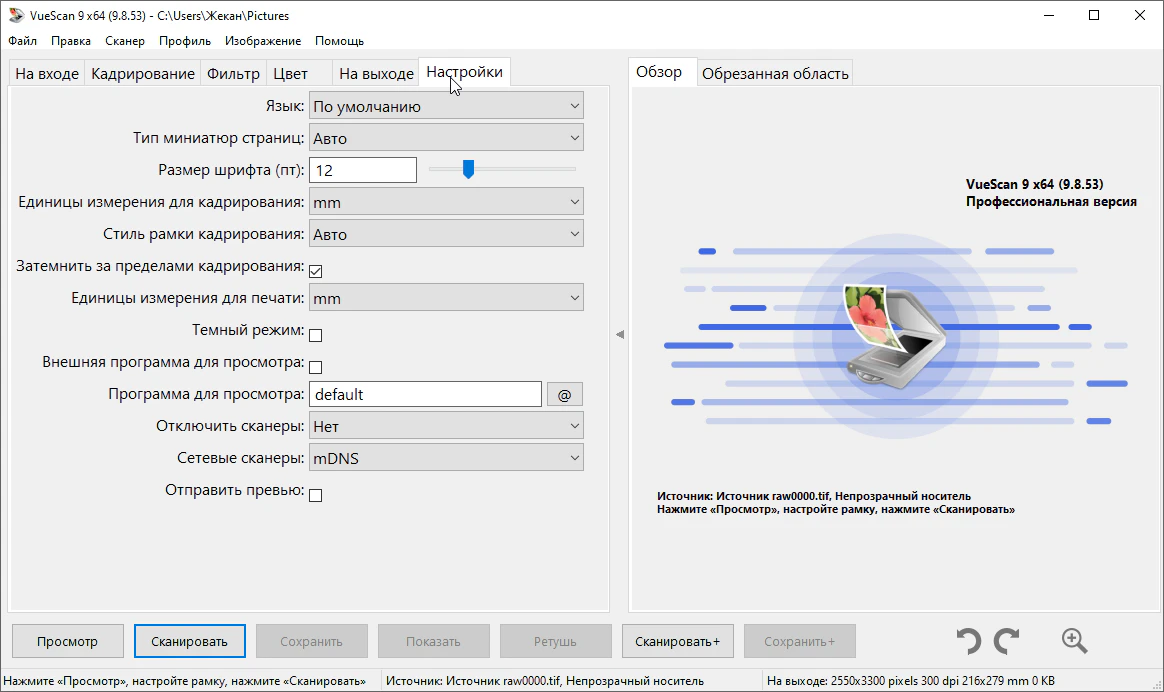Open the 'Сетевые сканеры' mDNS dropdown
1164x692 pixels.
pos(446,458)
